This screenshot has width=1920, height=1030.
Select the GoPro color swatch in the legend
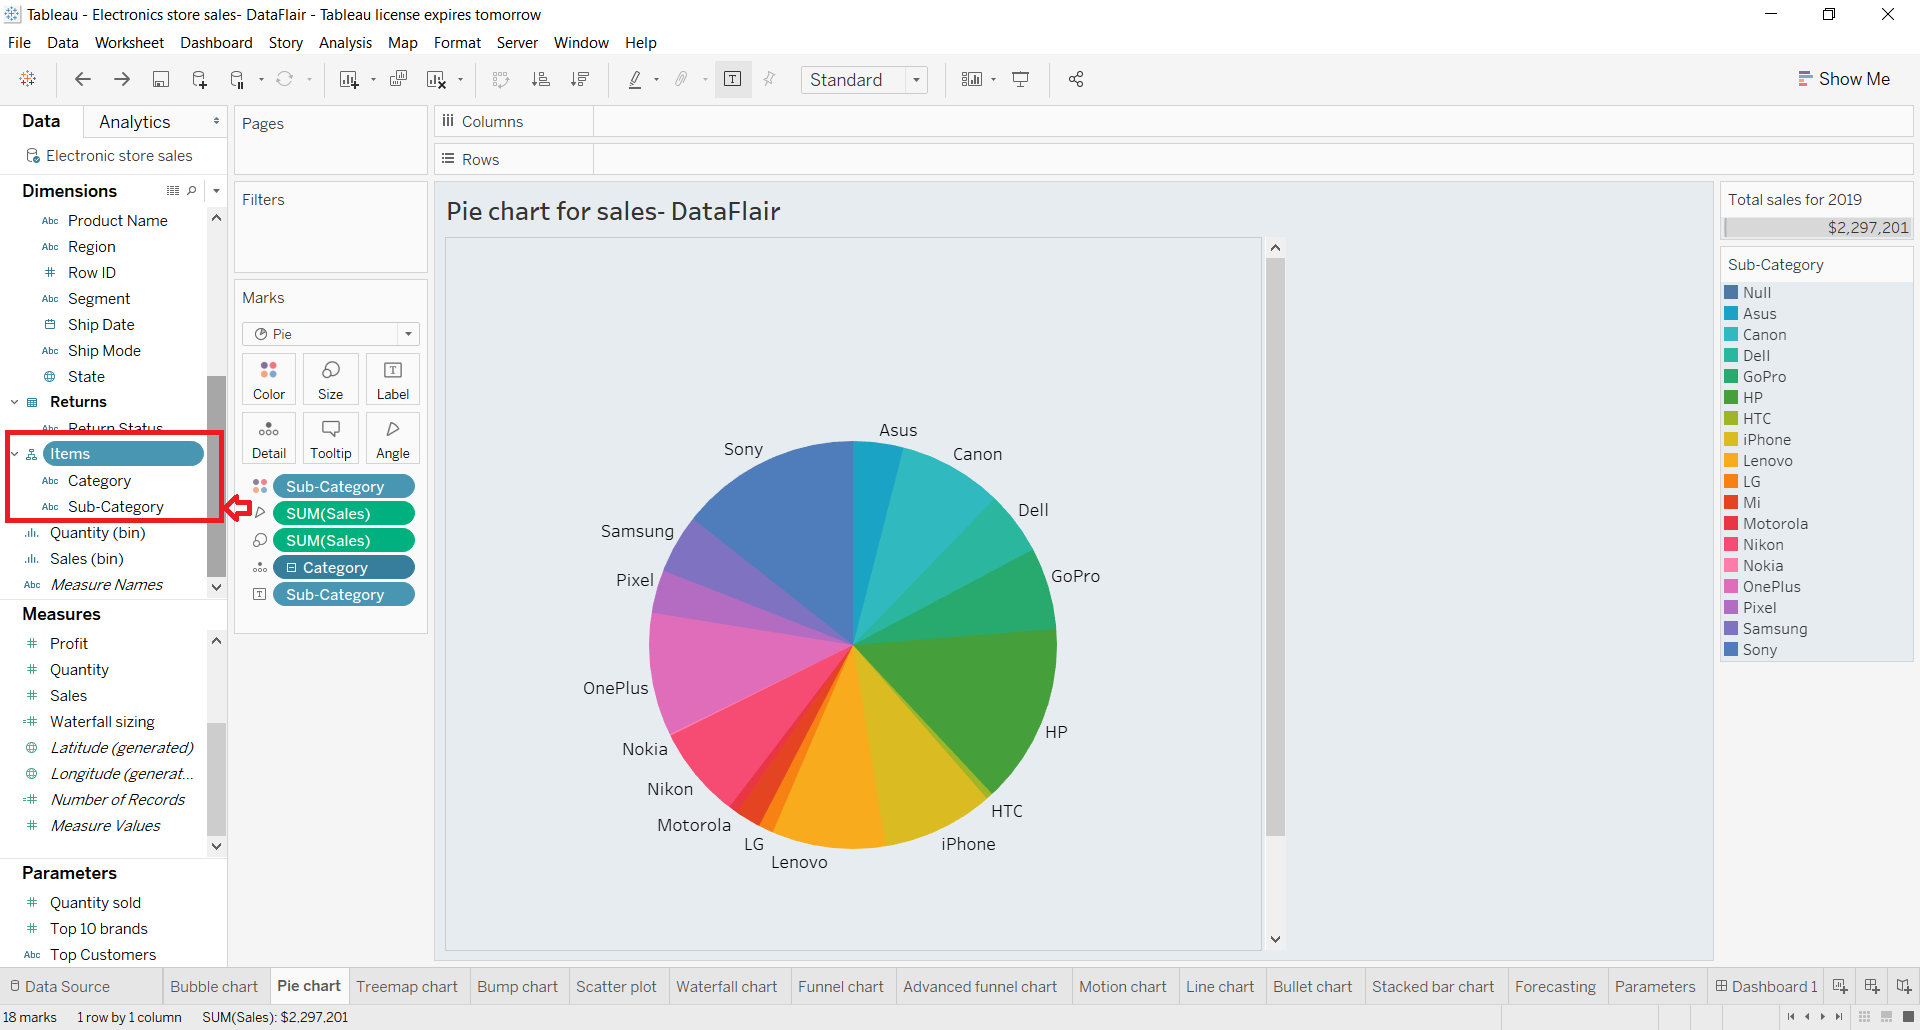(1733, 376)
